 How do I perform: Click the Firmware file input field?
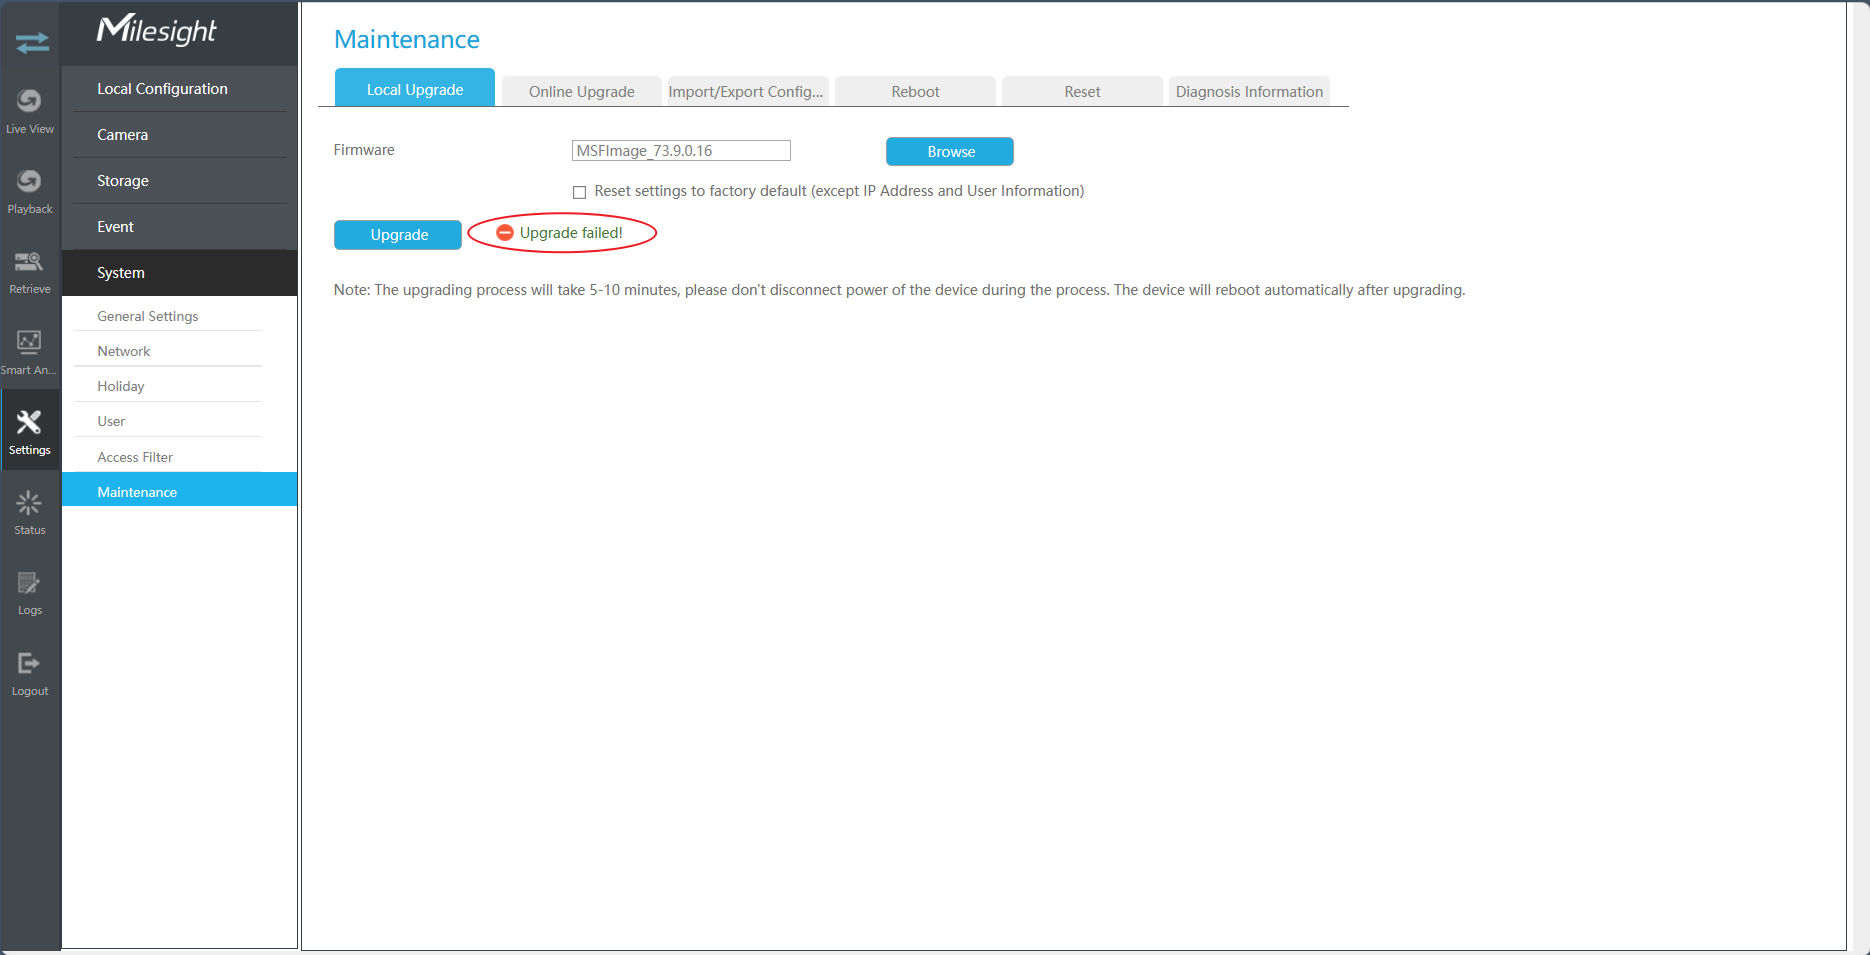pyautogui.click(x=681, y=150)
